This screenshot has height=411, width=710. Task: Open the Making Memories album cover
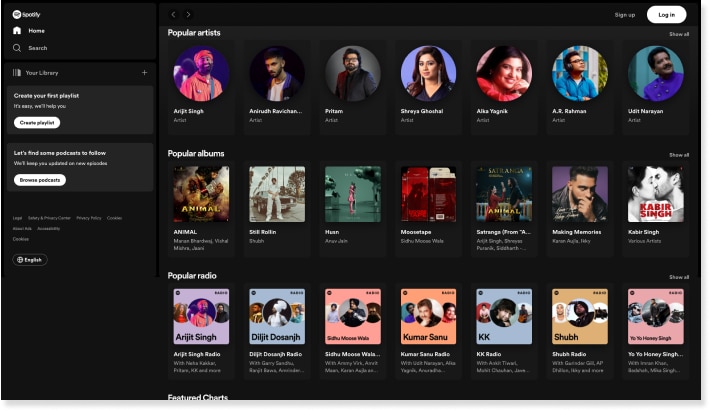coord(580,194)
